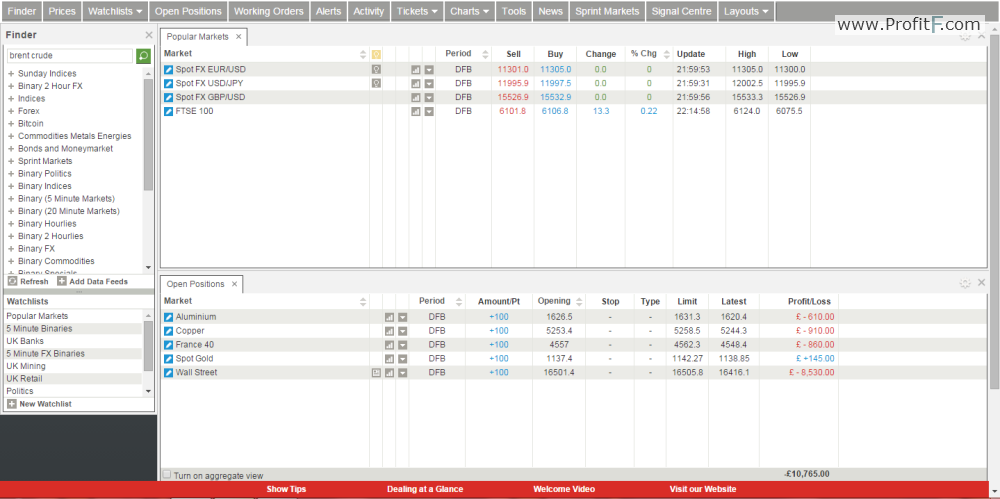Open deal ticket icon for Wall Street
1000x499 pixels.
pos(168,373)
